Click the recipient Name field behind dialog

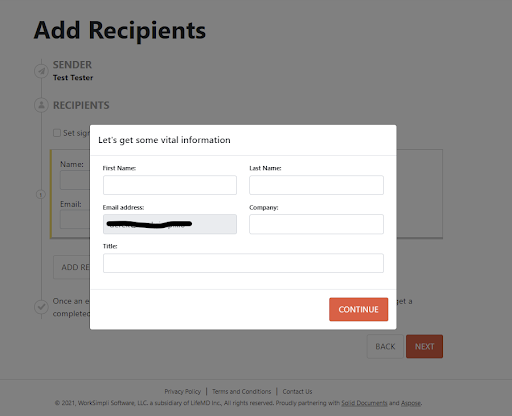[x=75, y=180]
